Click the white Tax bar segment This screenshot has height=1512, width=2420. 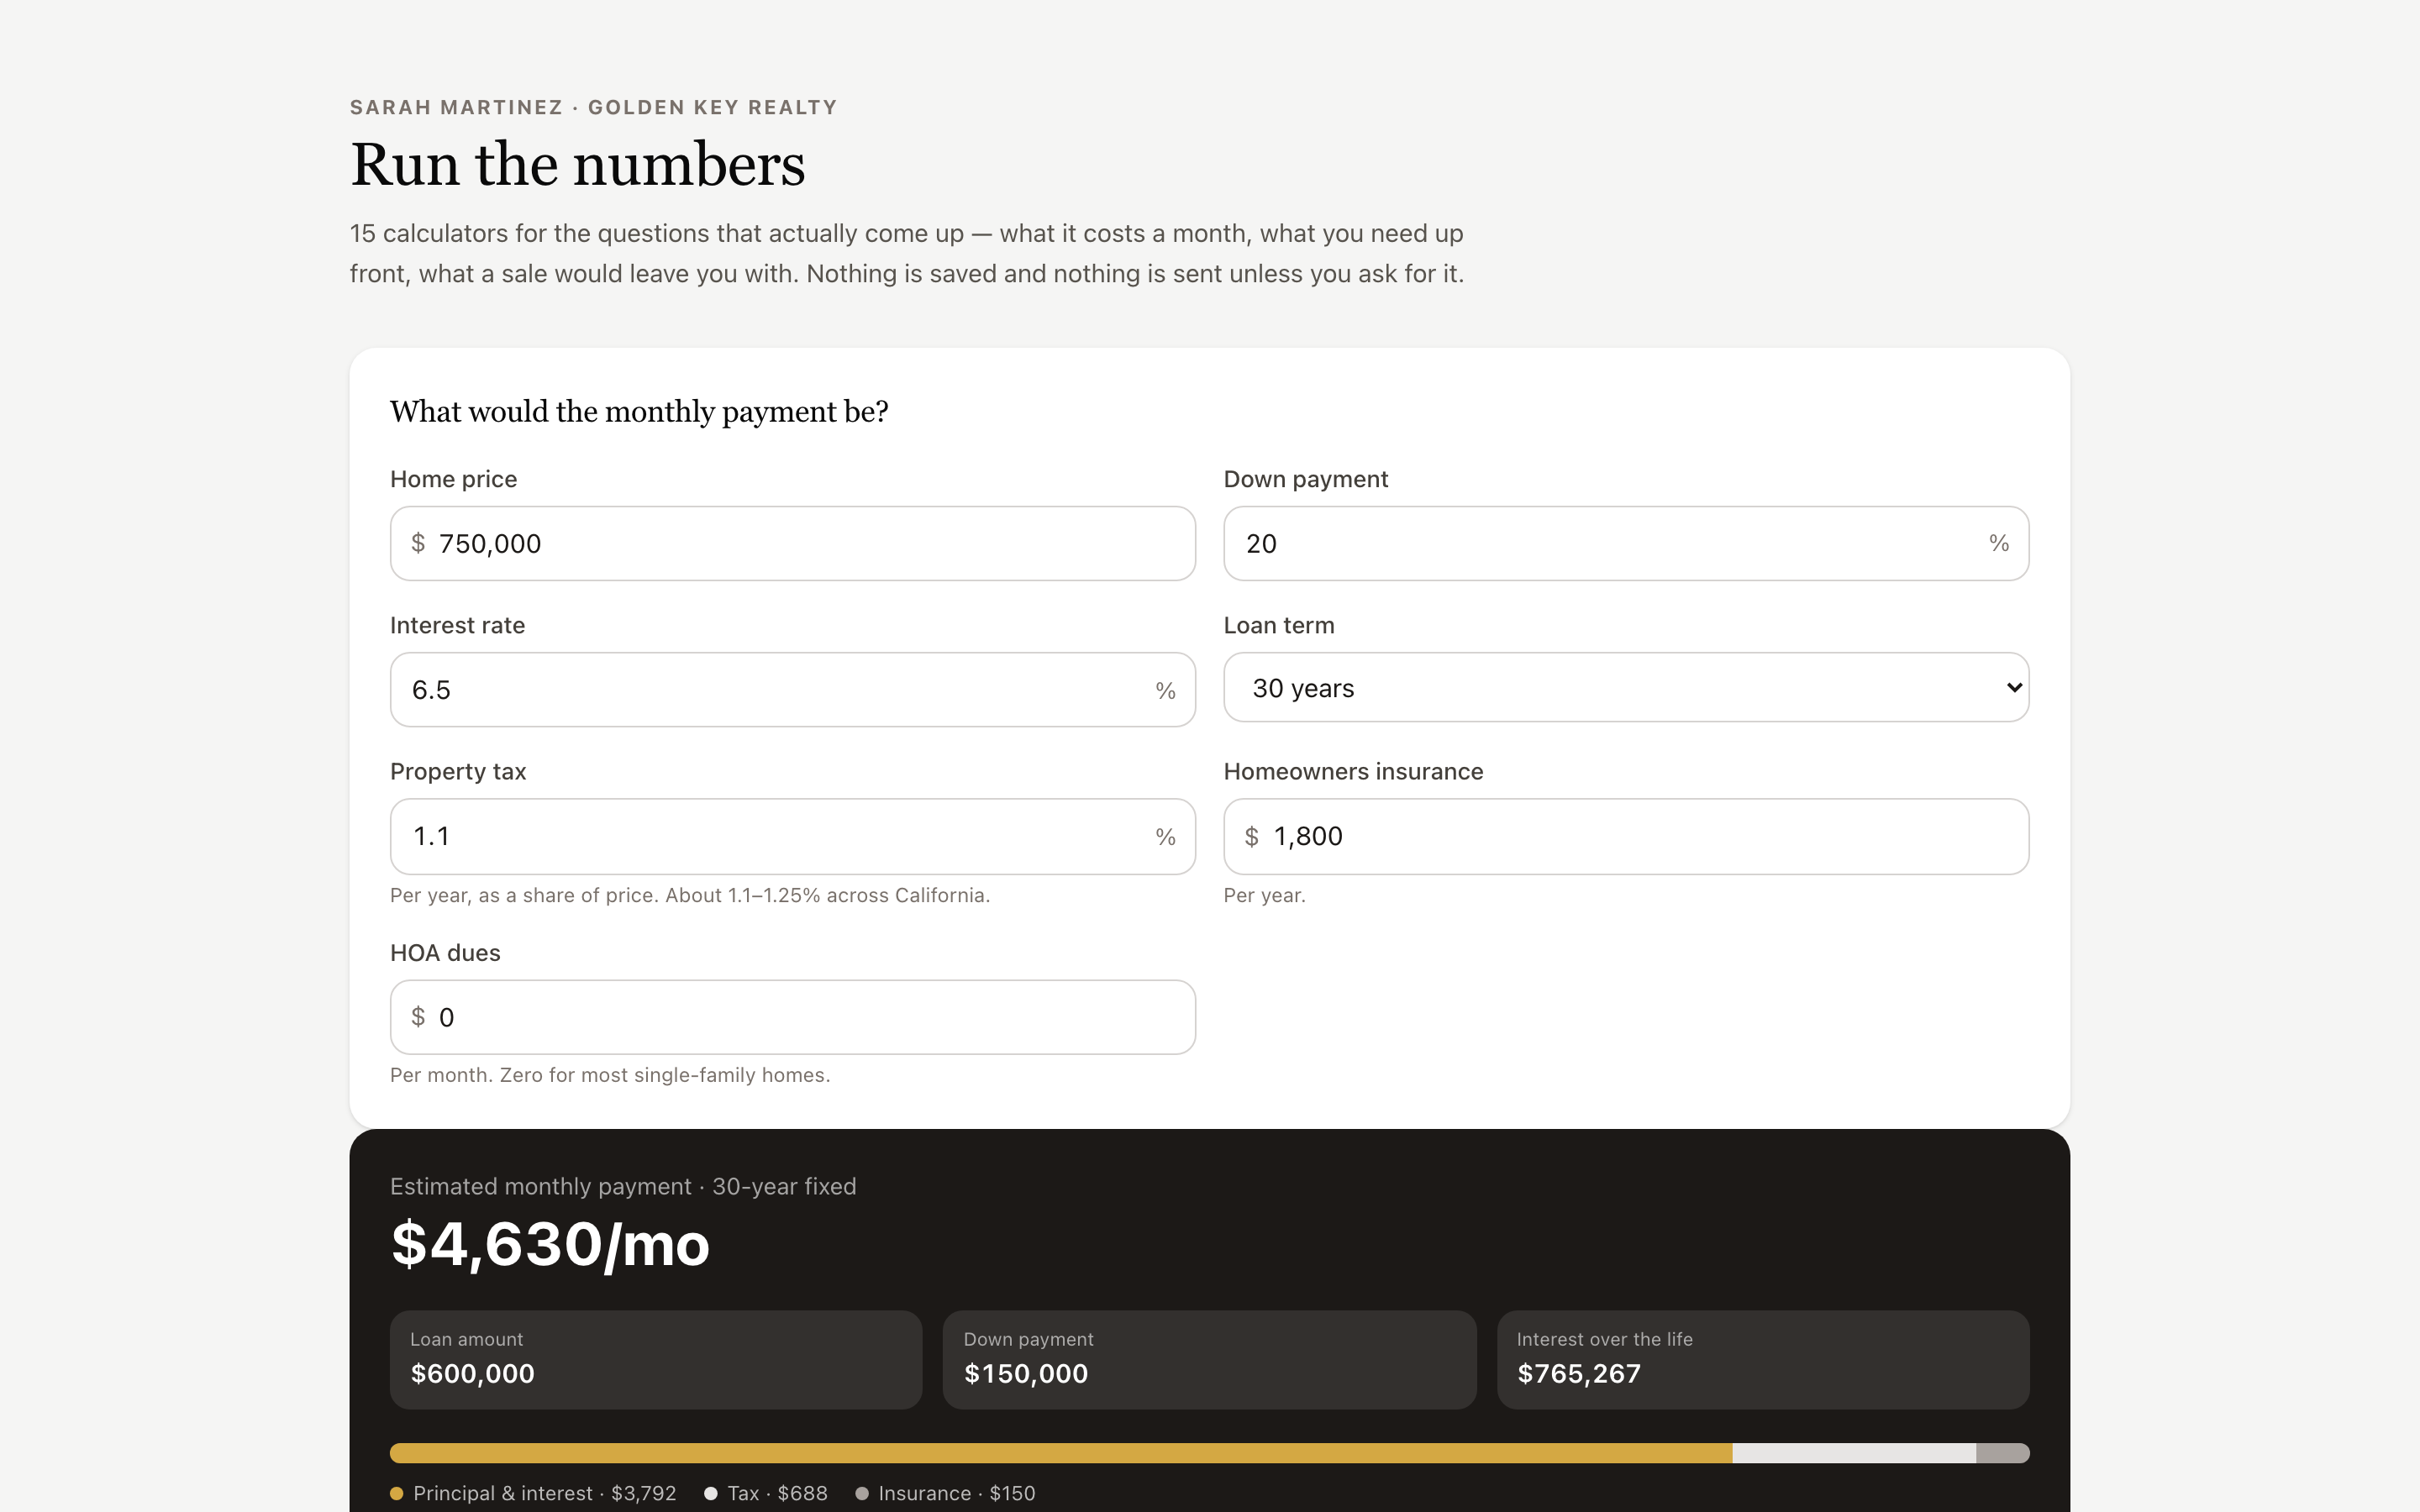tap(1854, 1453)
